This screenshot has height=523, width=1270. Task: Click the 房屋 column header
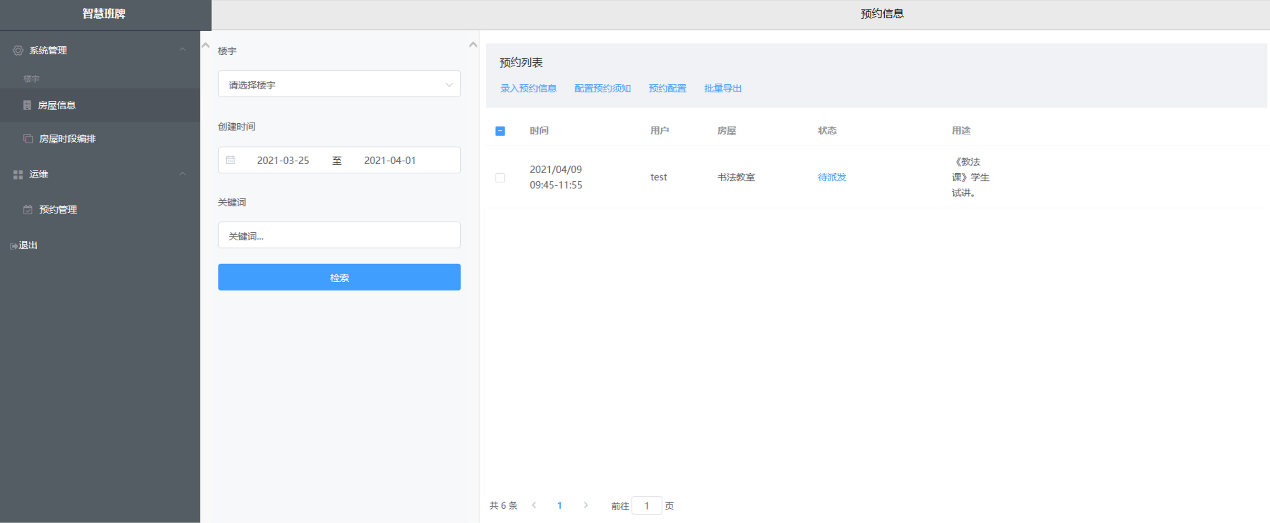pyautogui.click(x=726, y=131)
